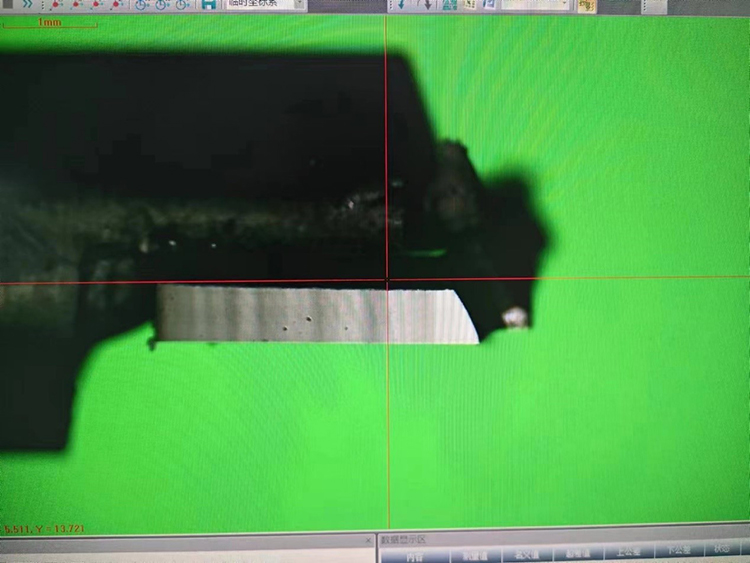
Task: Click the floppy disk save icon
Action: tap(208, 4)
